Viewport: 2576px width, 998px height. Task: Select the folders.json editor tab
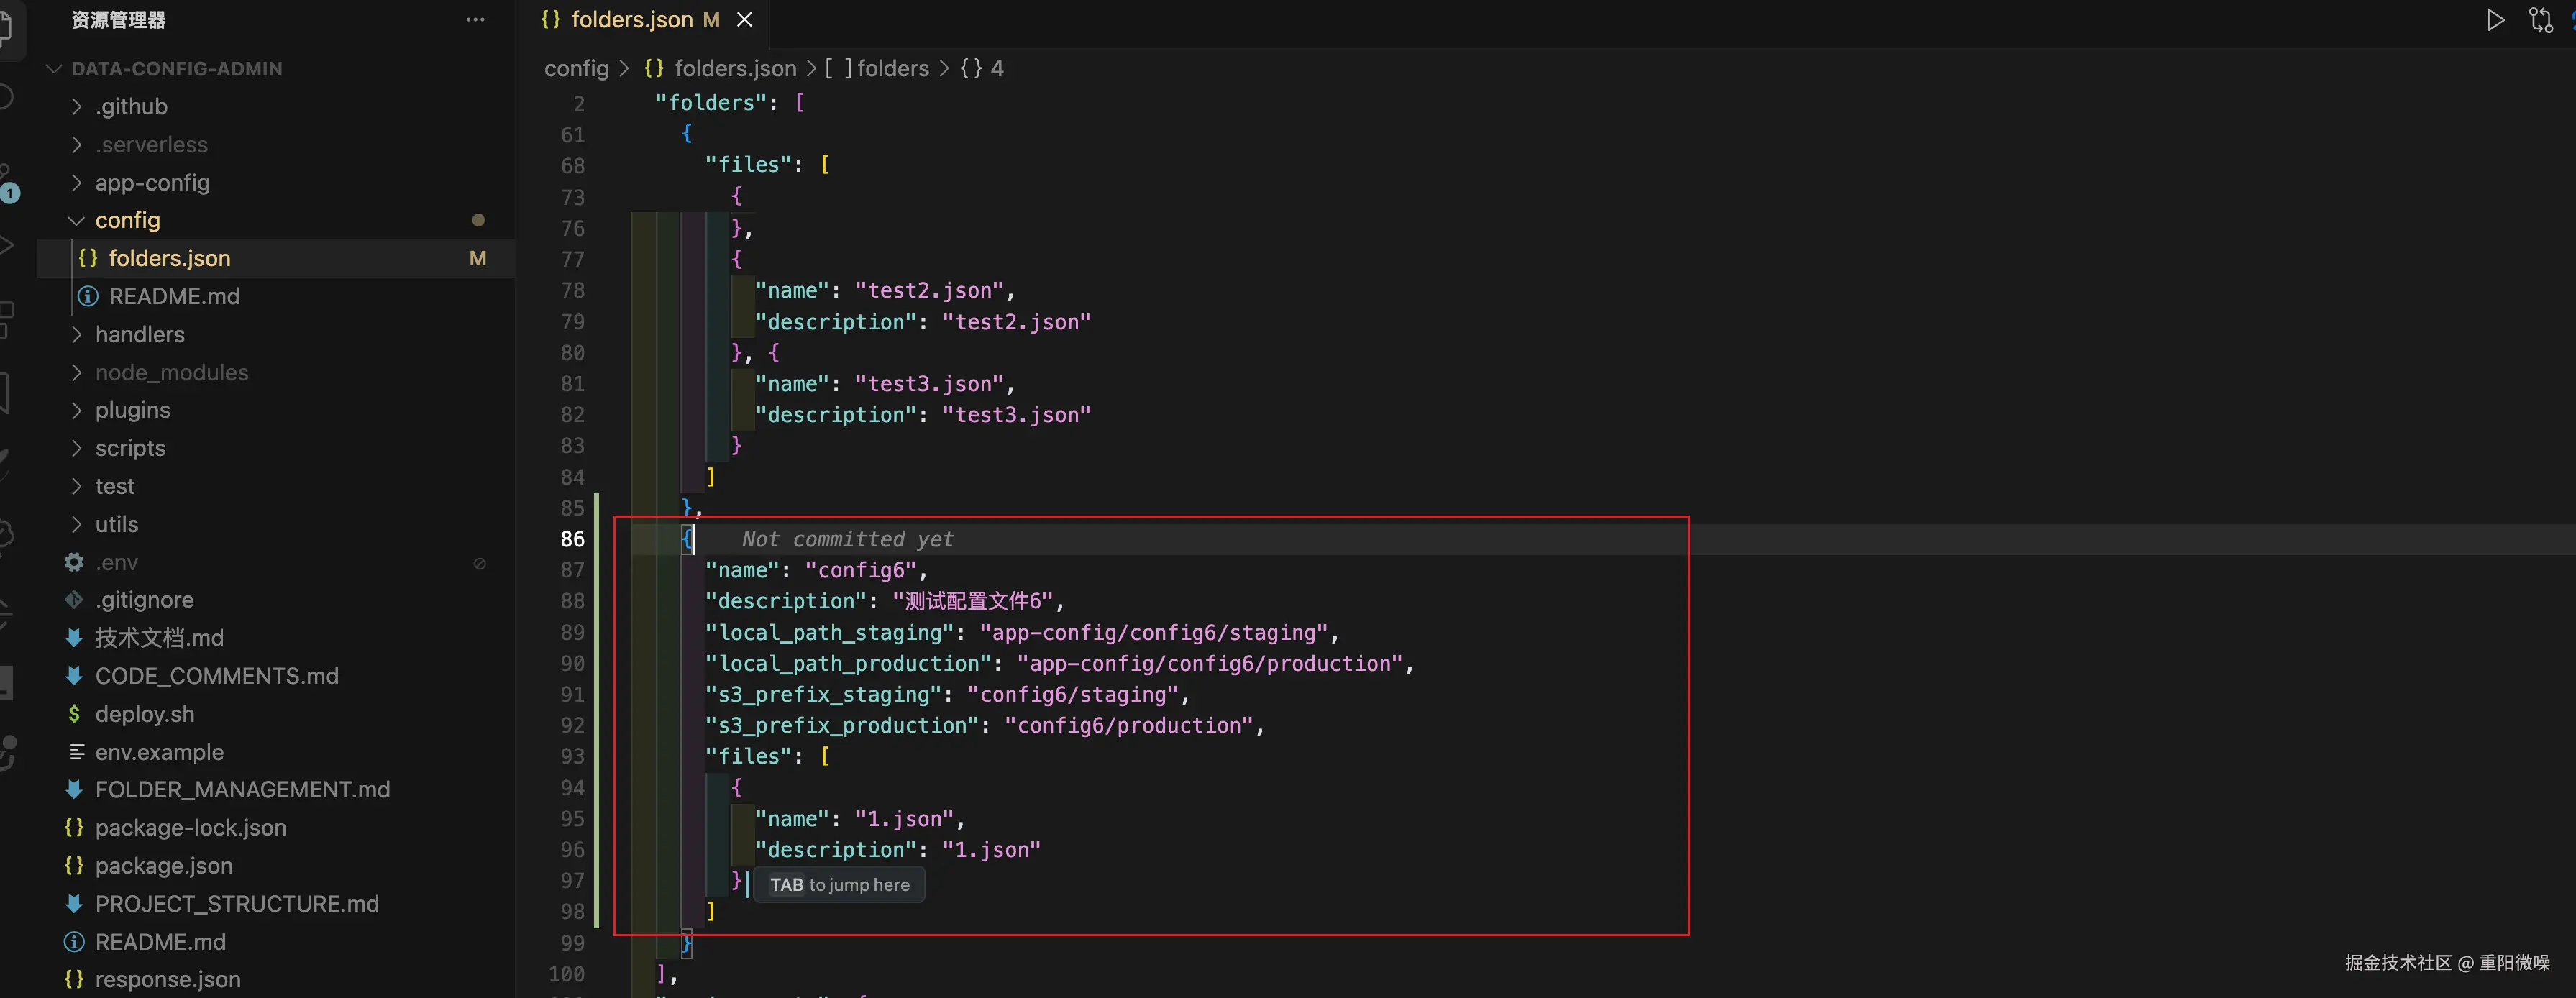[631, 20]
